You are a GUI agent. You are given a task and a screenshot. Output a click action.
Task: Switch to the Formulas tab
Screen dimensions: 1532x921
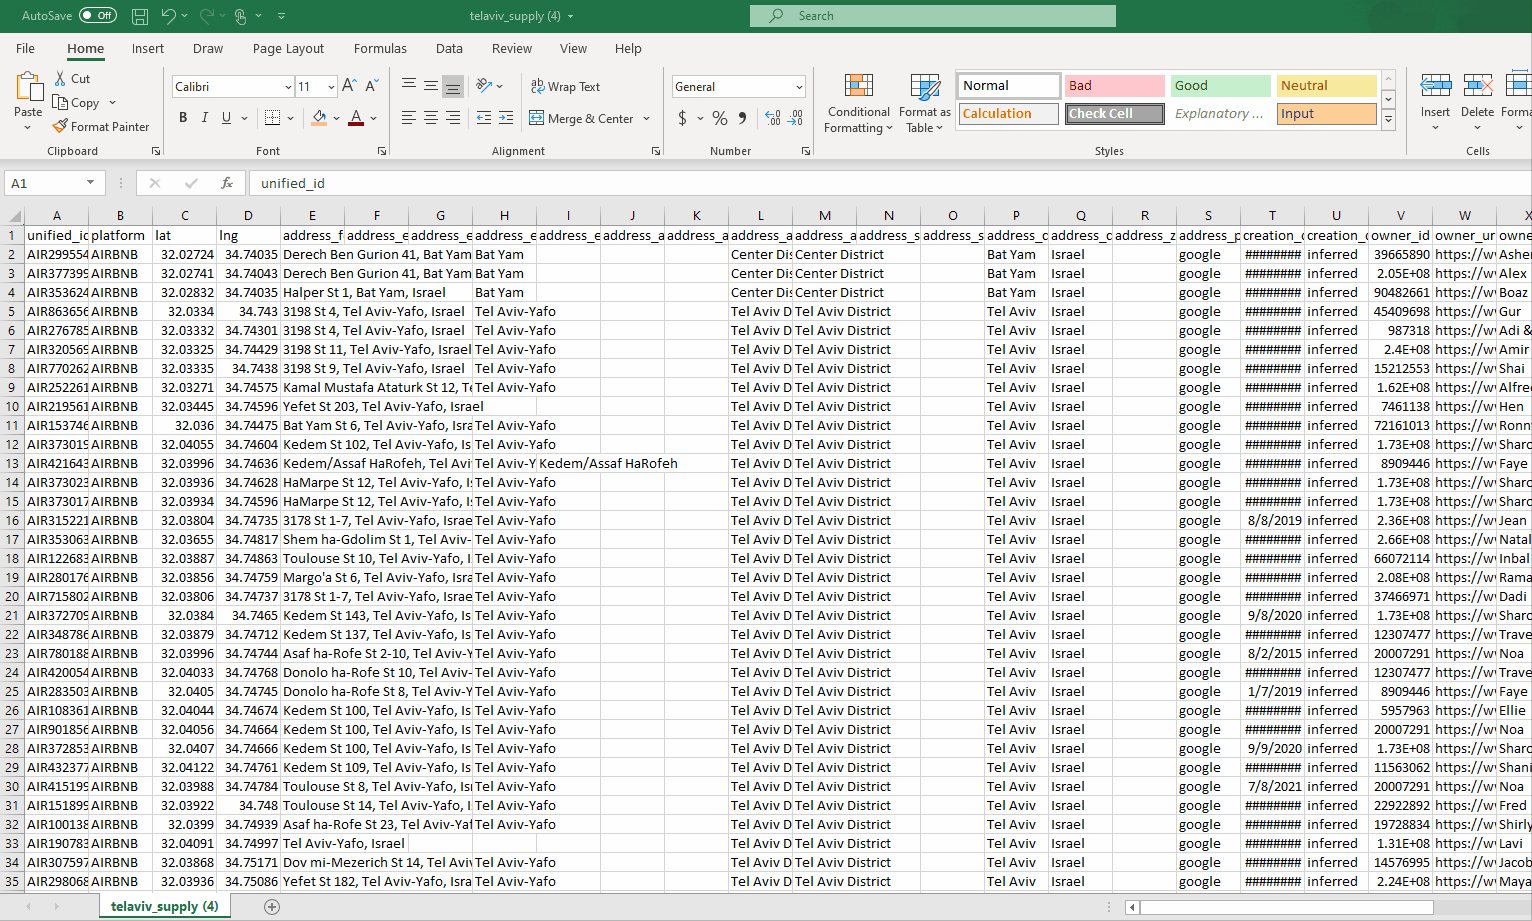click(x=380, y=48)
